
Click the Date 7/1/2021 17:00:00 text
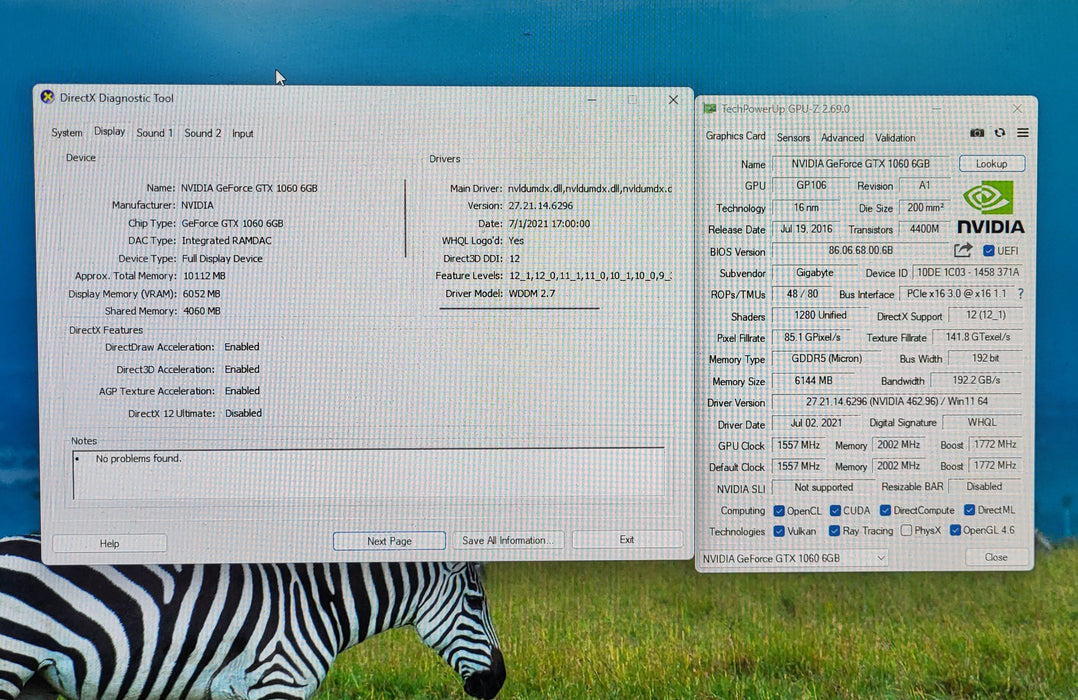[x=549, y=223]
